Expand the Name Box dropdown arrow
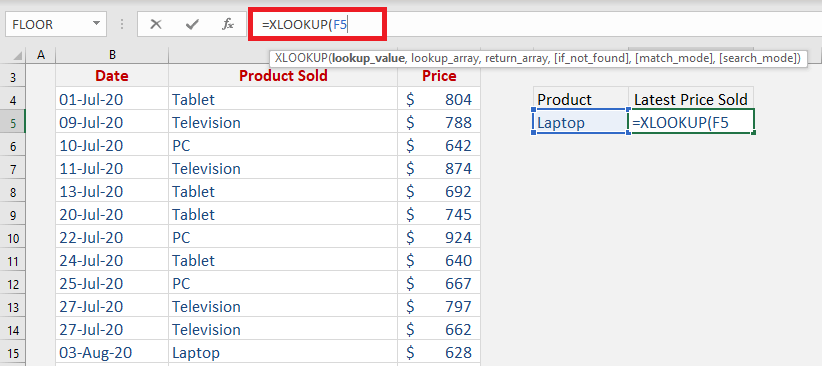822x366 pixels. 96,24
